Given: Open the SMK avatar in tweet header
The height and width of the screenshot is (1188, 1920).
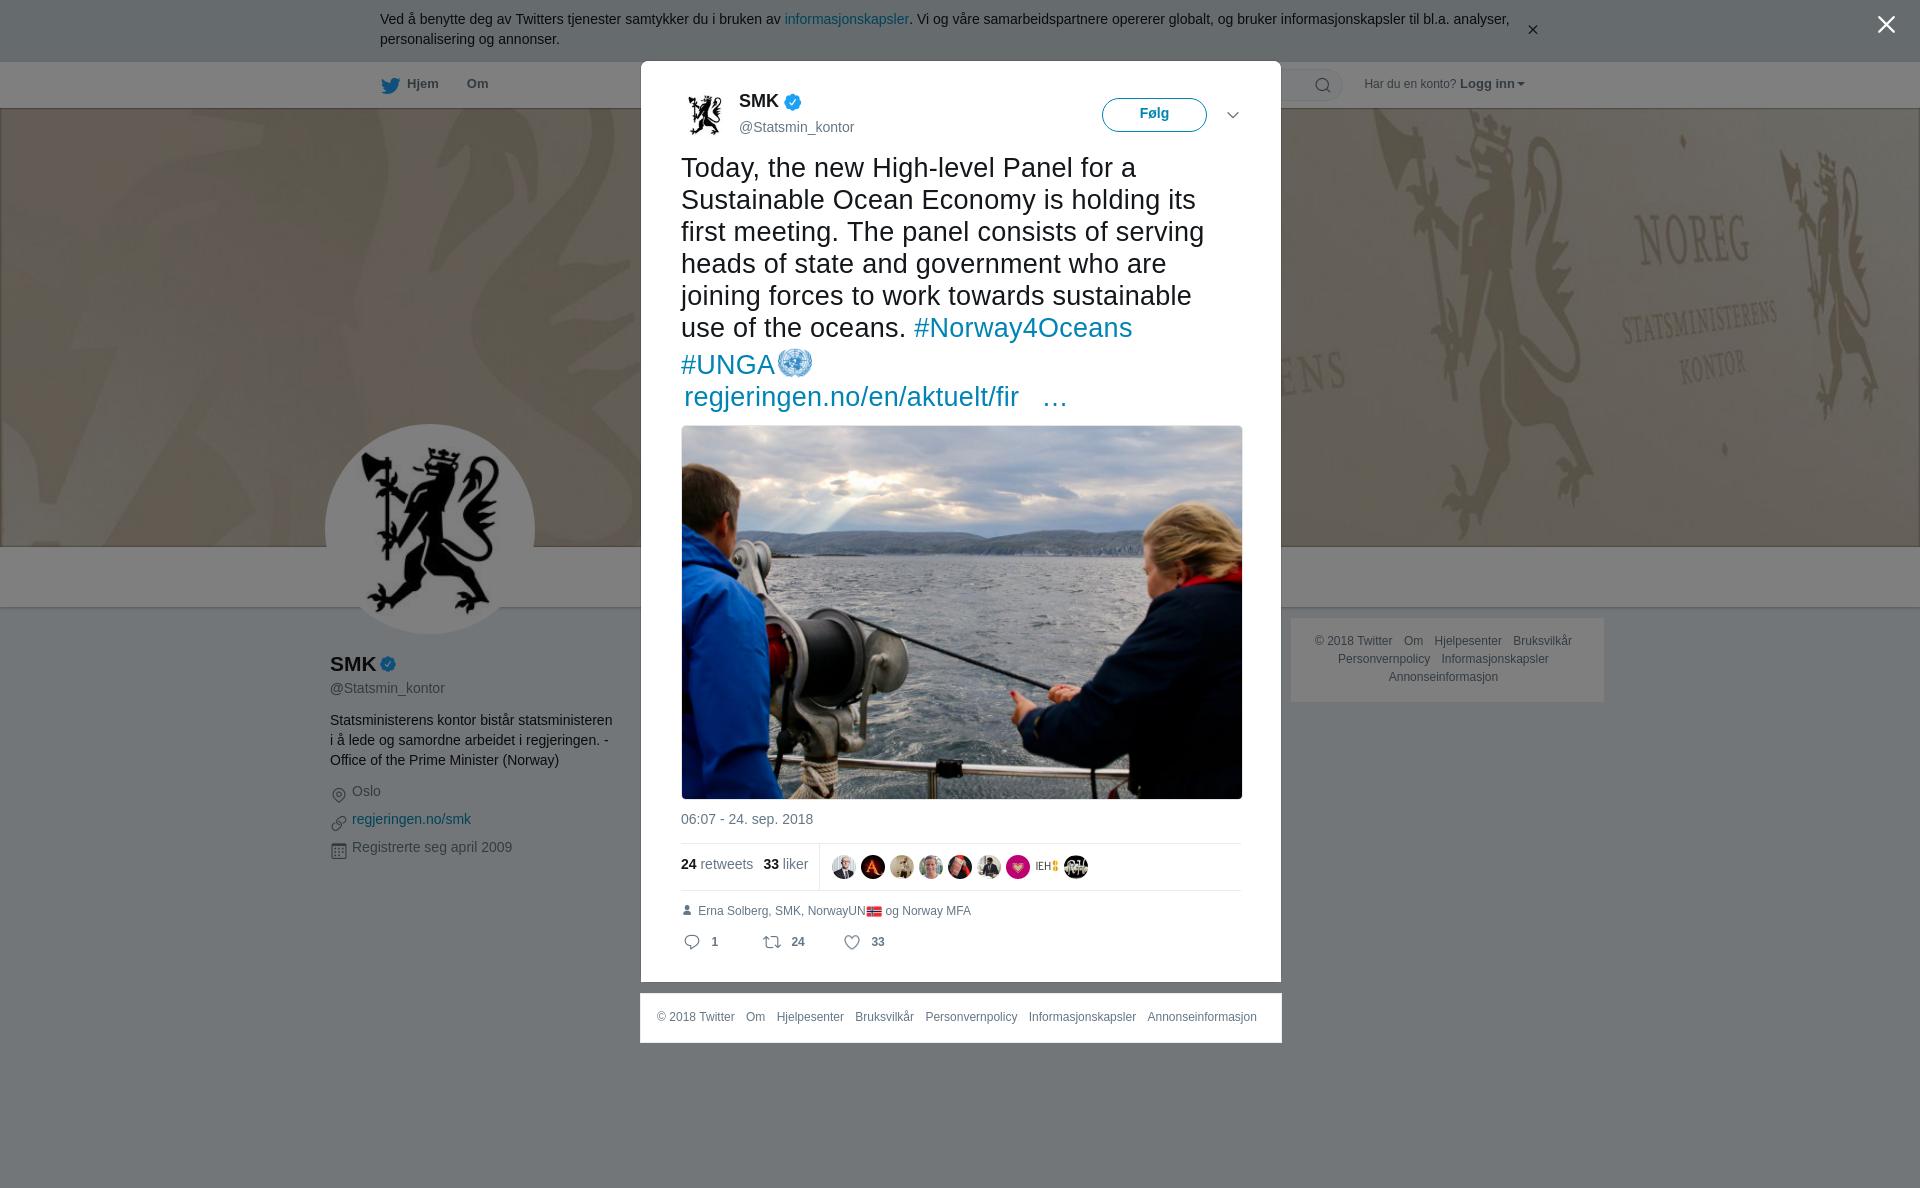Looking at the screenshot, I should 705,115.
